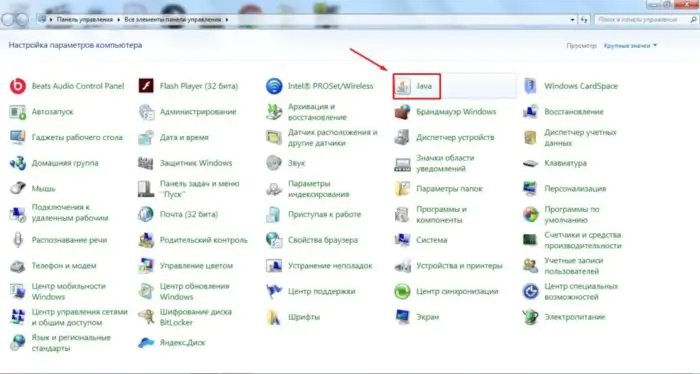This screenshot has height=374, width=700.
Task: Open Экран icon
Action: 402,317
